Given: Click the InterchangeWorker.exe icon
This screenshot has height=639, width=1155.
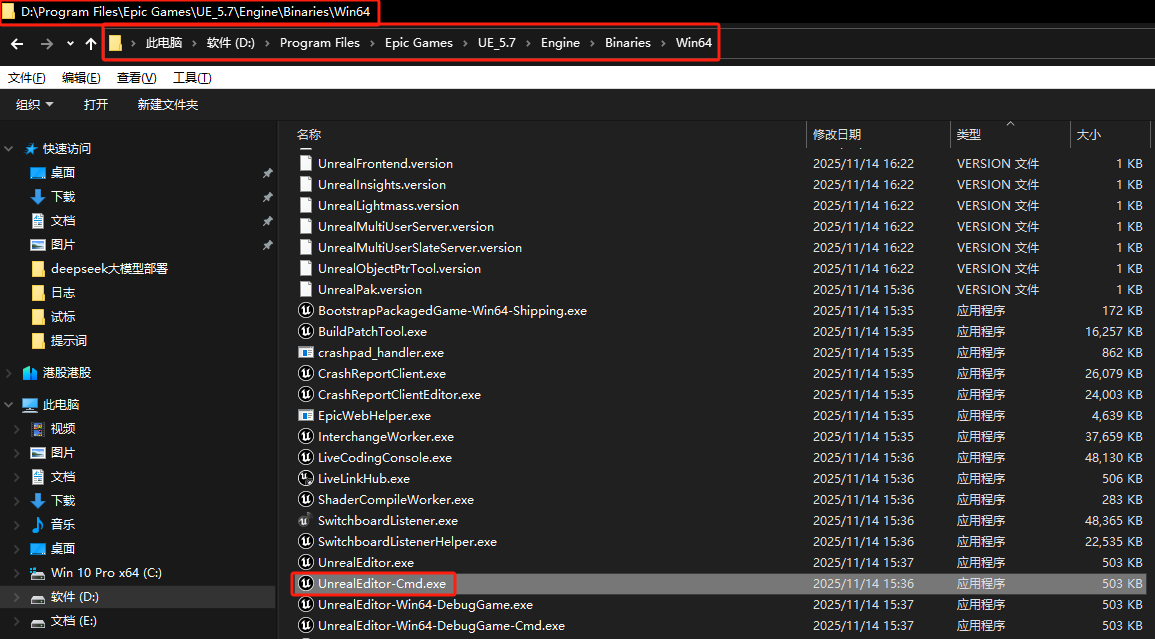Looking at the screenshot, I should pos(305,436).
